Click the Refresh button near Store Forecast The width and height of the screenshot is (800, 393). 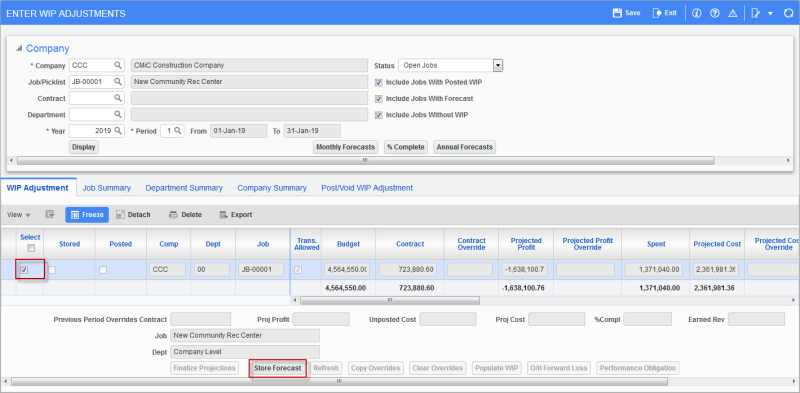click(x=326, y=368)
